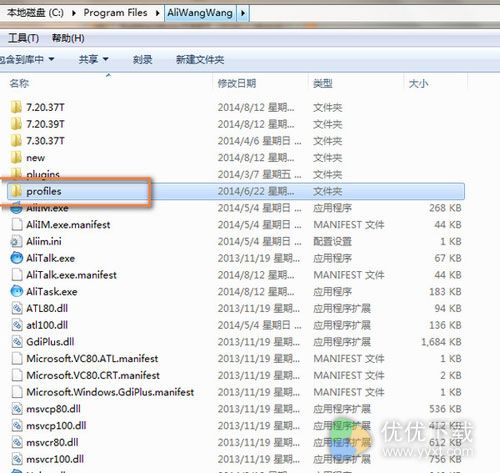Click the Aliim.ini settings file icon
The width and height of the screenshot is (500, 473).
pos(16,241)
